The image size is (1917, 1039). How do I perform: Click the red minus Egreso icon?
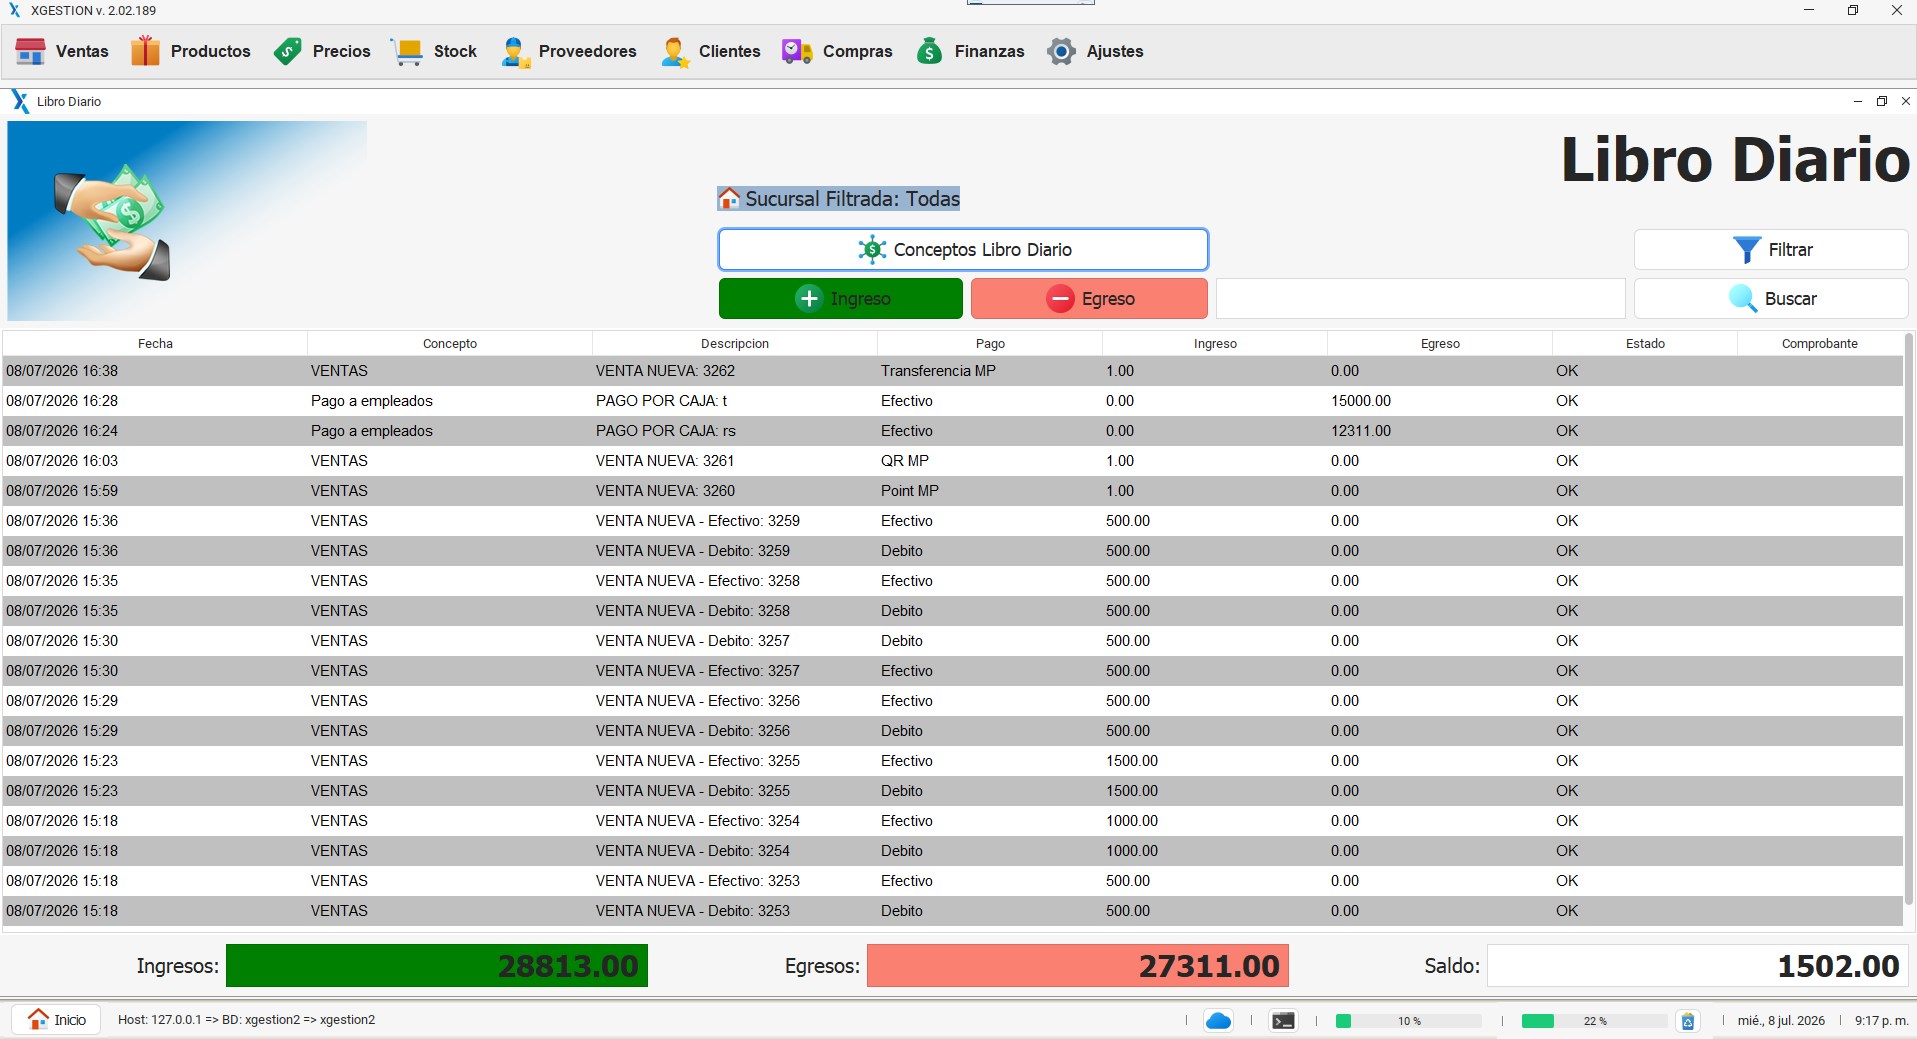(1060, 298)
